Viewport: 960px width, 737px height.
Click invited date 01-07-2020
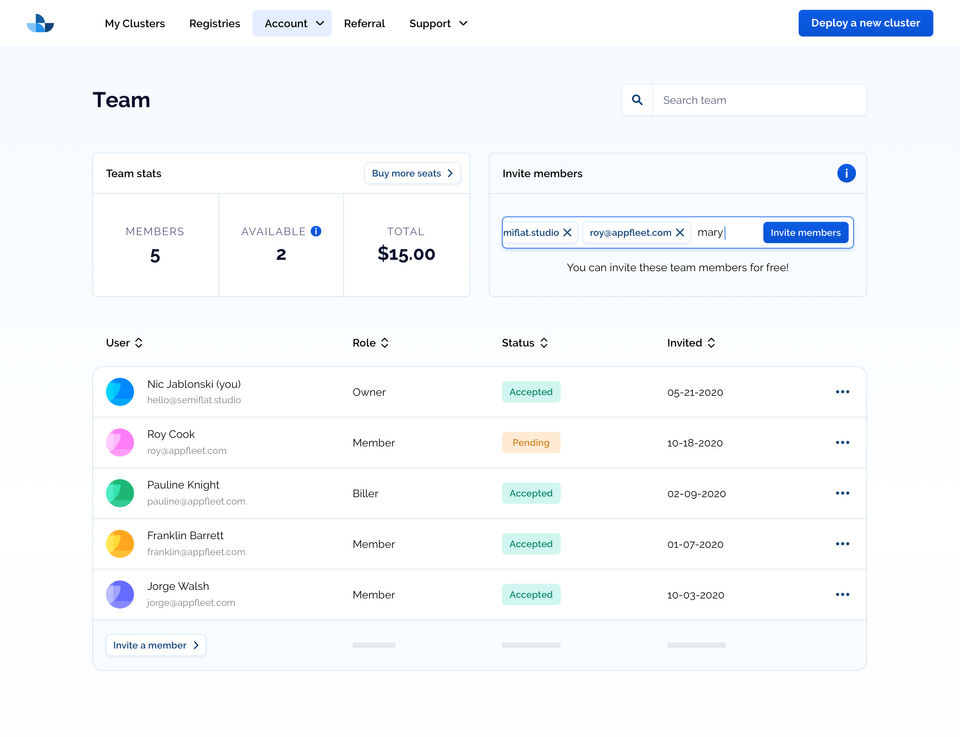click(x=696, y=544)
